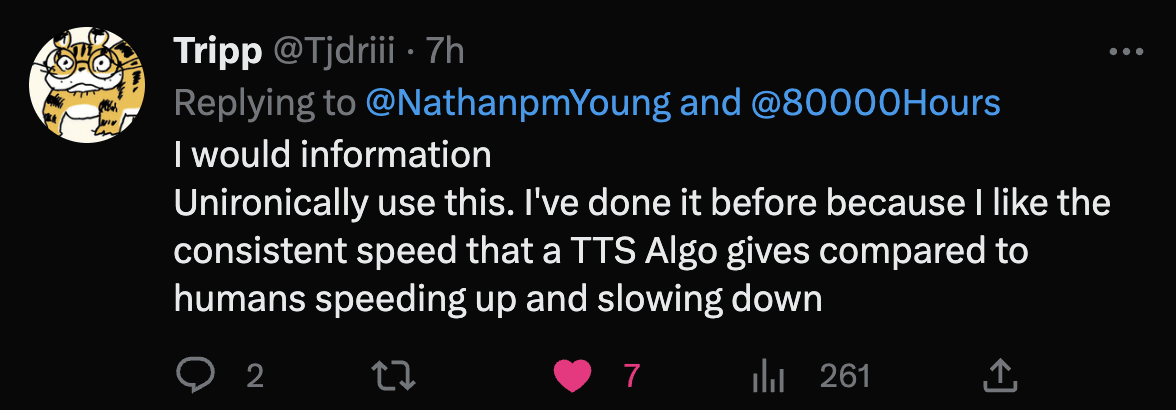Click the "Replying to" label text
The image size is (1176, 410).
pos(264,102)
